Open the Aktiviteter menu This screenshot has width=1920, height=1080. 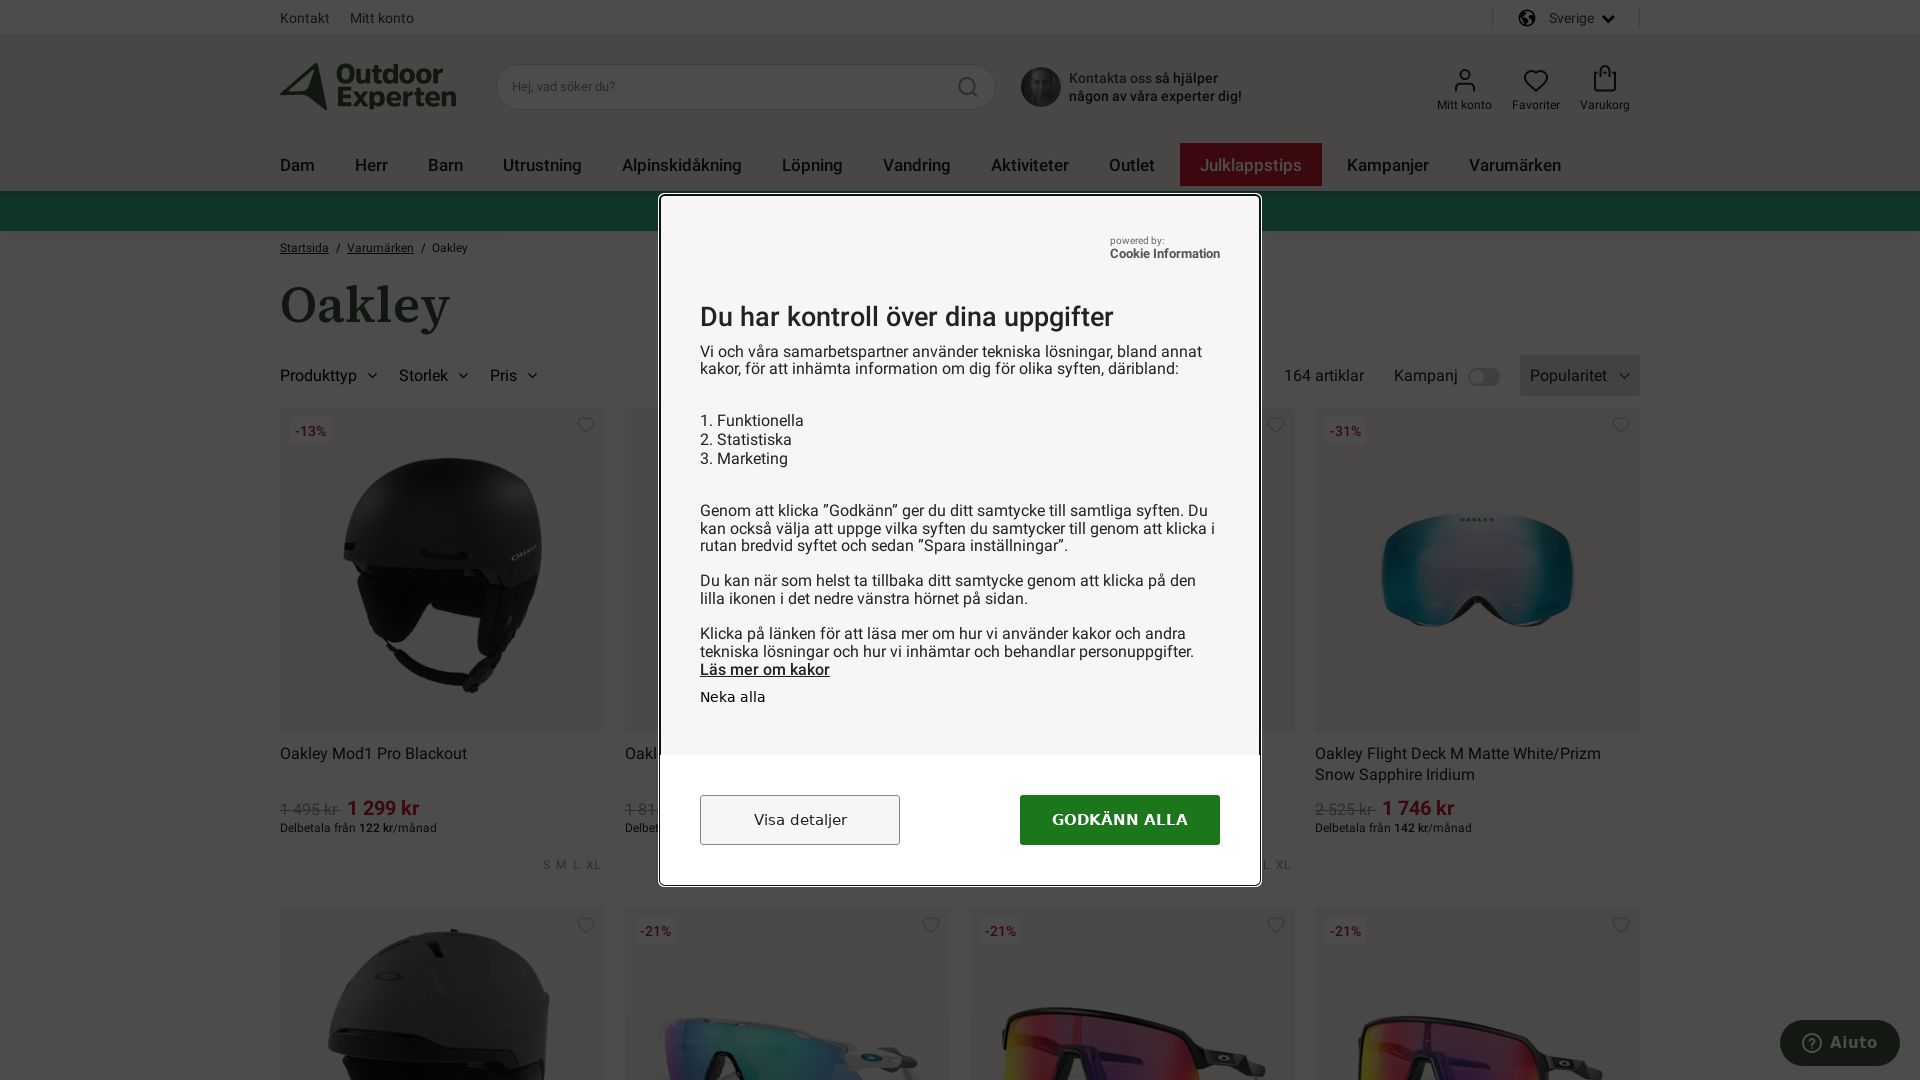coord(1030,165)
